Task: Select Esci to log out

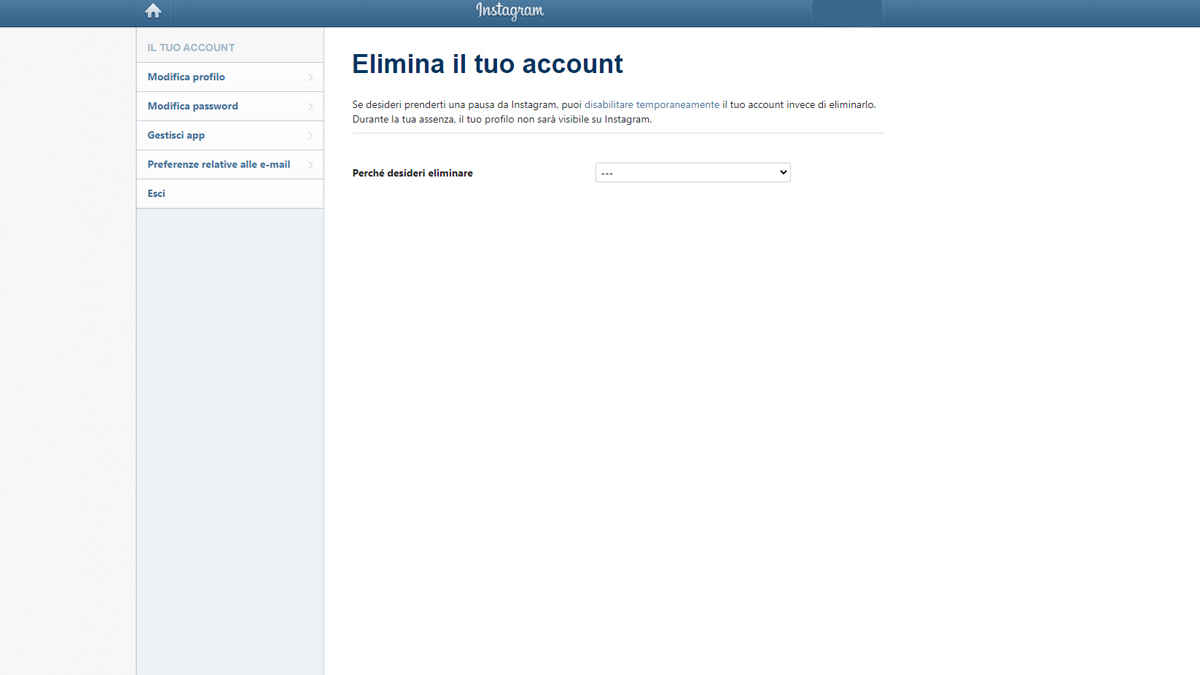Action: [x=230, y=193]
